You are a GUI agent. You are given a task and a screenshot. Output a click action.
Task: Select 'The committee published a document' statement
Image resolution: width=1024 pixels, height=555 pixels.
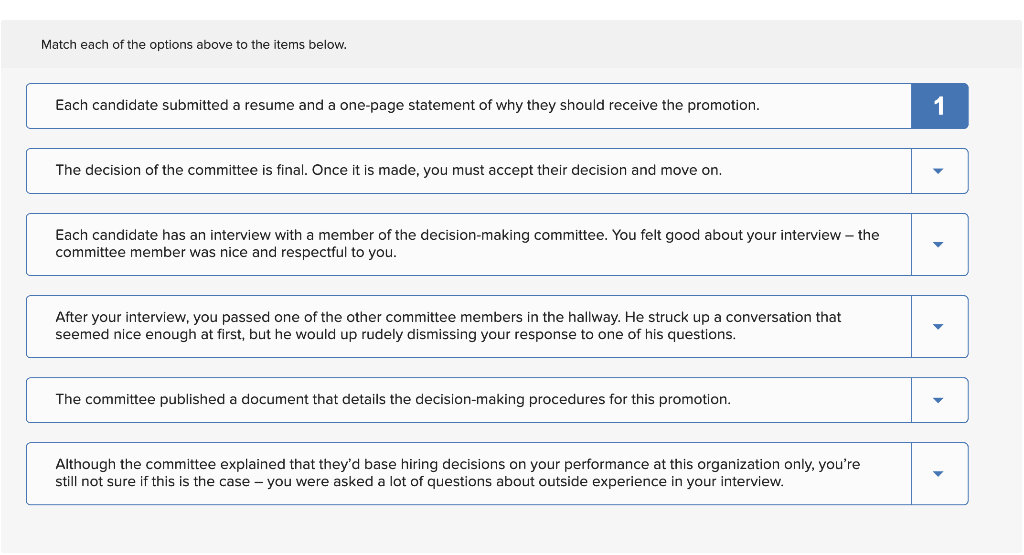[x=392, y=400]
